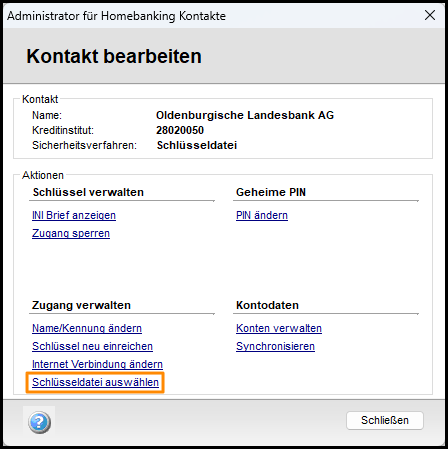The height and width of the screenshot is (449, 448).
Task: Open Konten verwalten link
Action: pos(279,328)
